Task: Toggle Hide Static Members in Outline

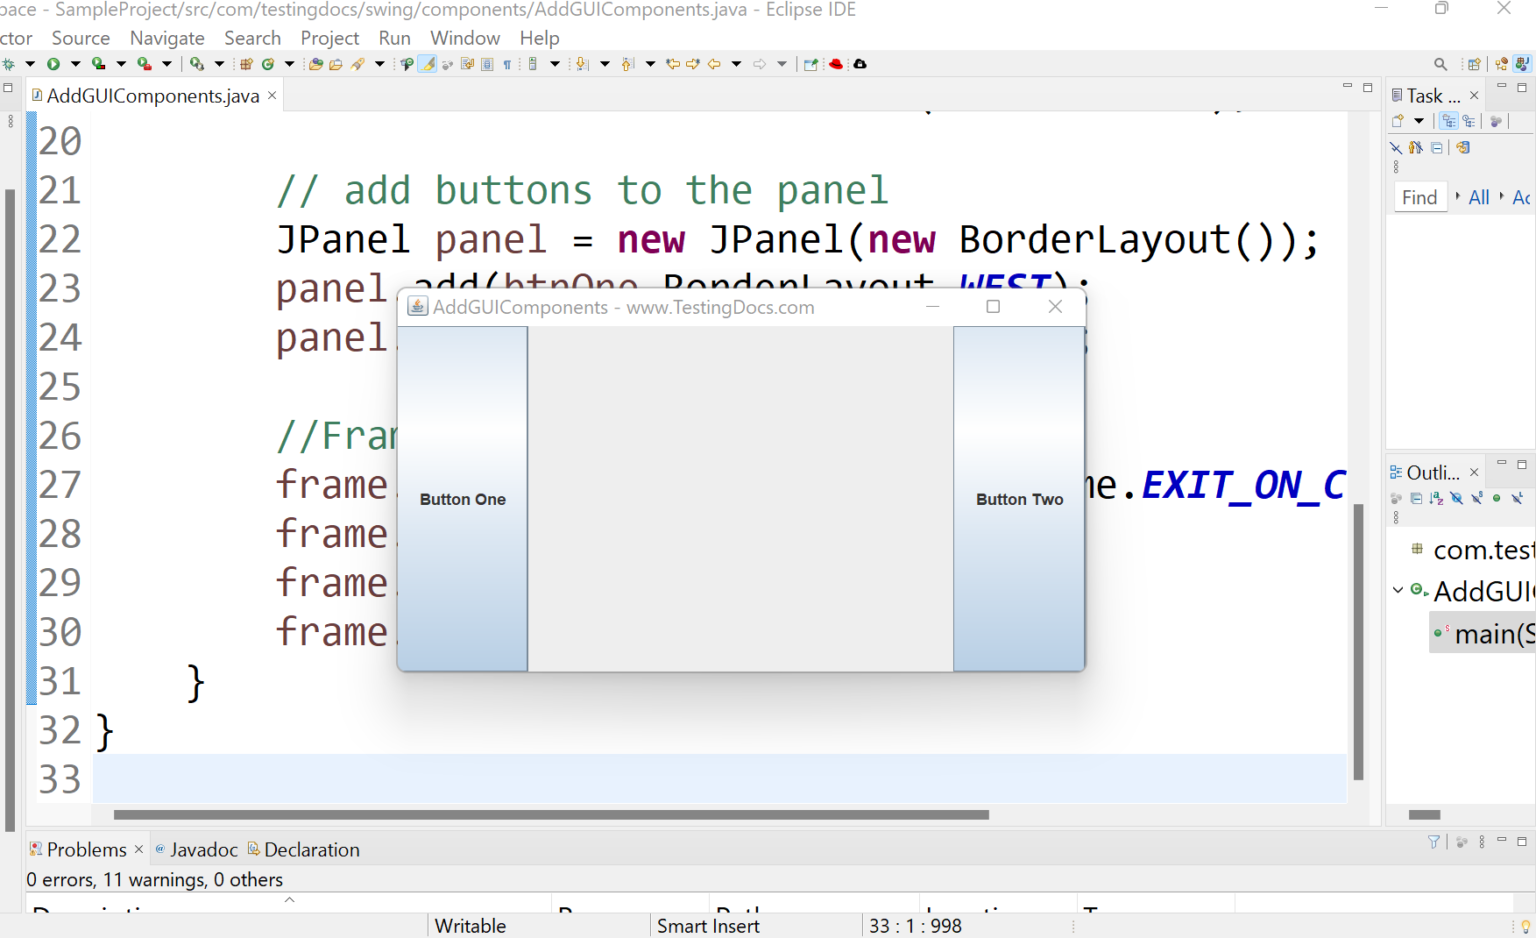Action: (1476, 498)
